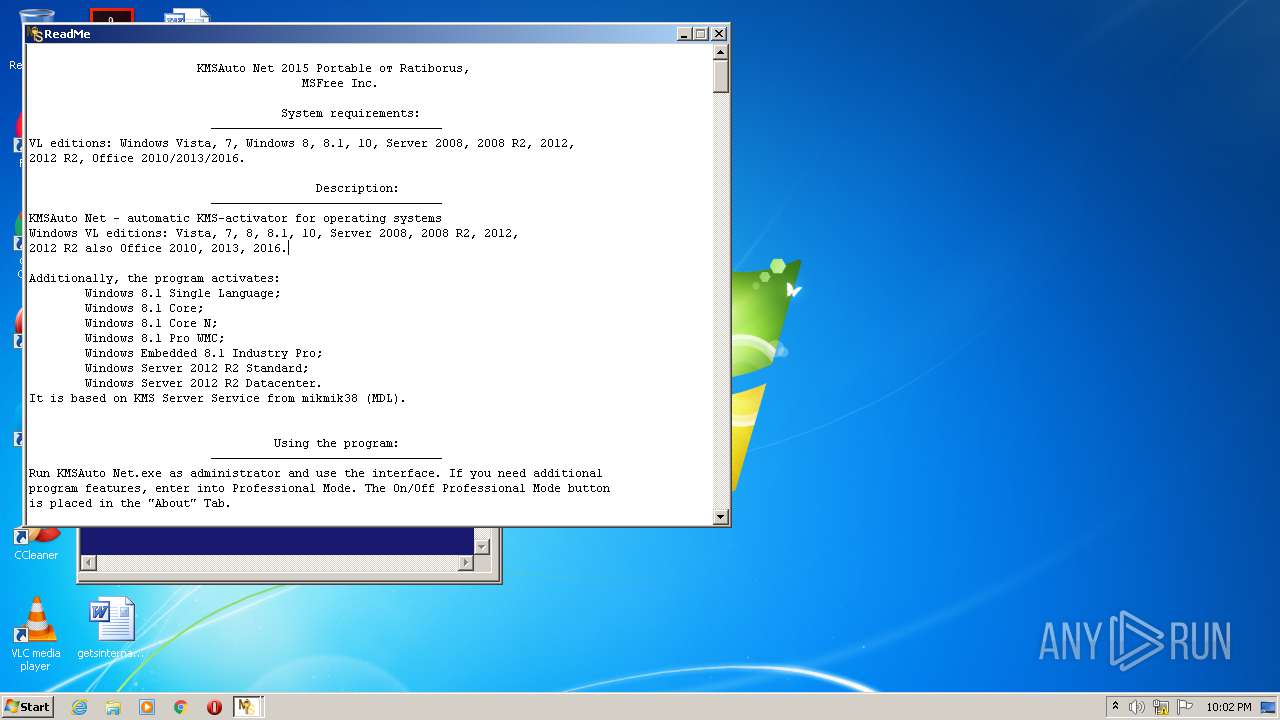Click the 'Windows 8.1 Core N;' line
The width and height of the screenshot is (1280, 720).
(151, 323)
